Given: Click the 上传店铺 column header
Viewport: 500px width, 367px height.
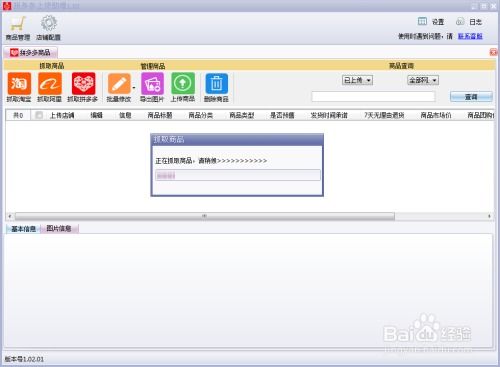Looking at the screenshot, I should tap(62, 115).
